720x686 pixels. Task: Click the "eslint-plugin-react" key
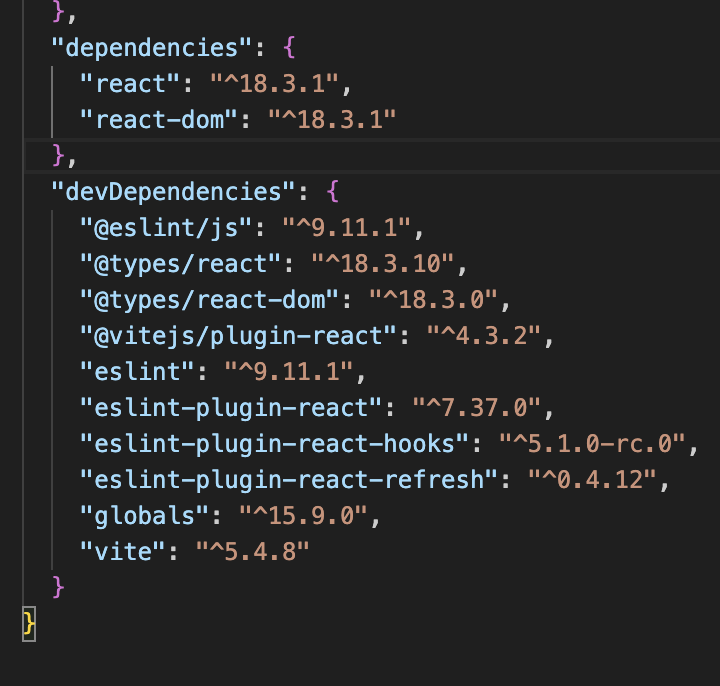point(231,407)
